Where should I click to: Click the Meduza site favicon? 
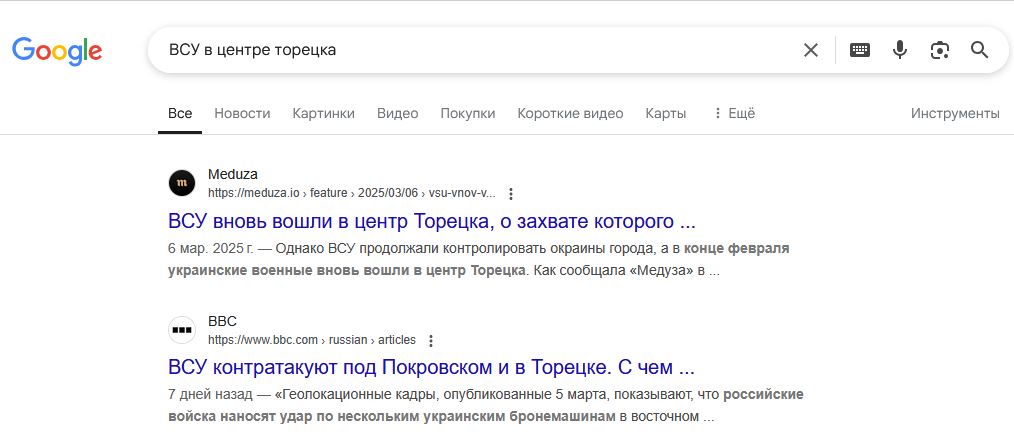coord(182,183)
